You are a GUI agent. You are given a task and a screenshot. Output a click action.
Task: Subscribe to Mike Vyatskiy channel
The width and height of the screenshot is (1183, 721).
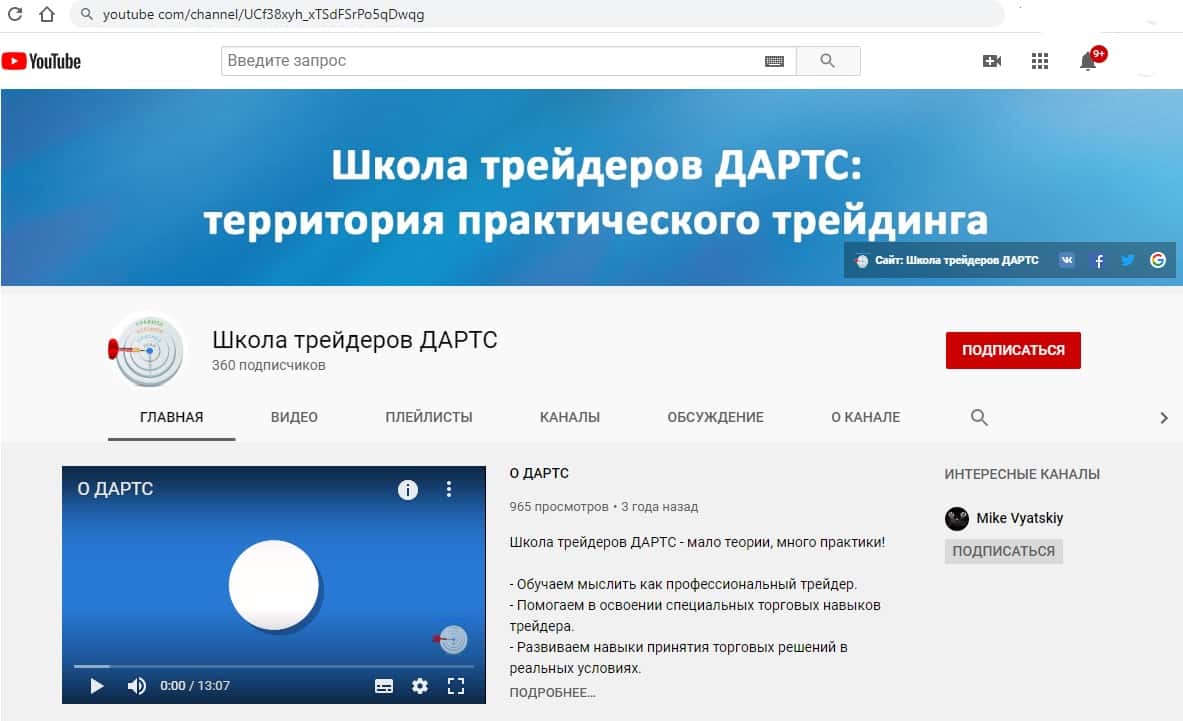click(x=1003, y=551)
